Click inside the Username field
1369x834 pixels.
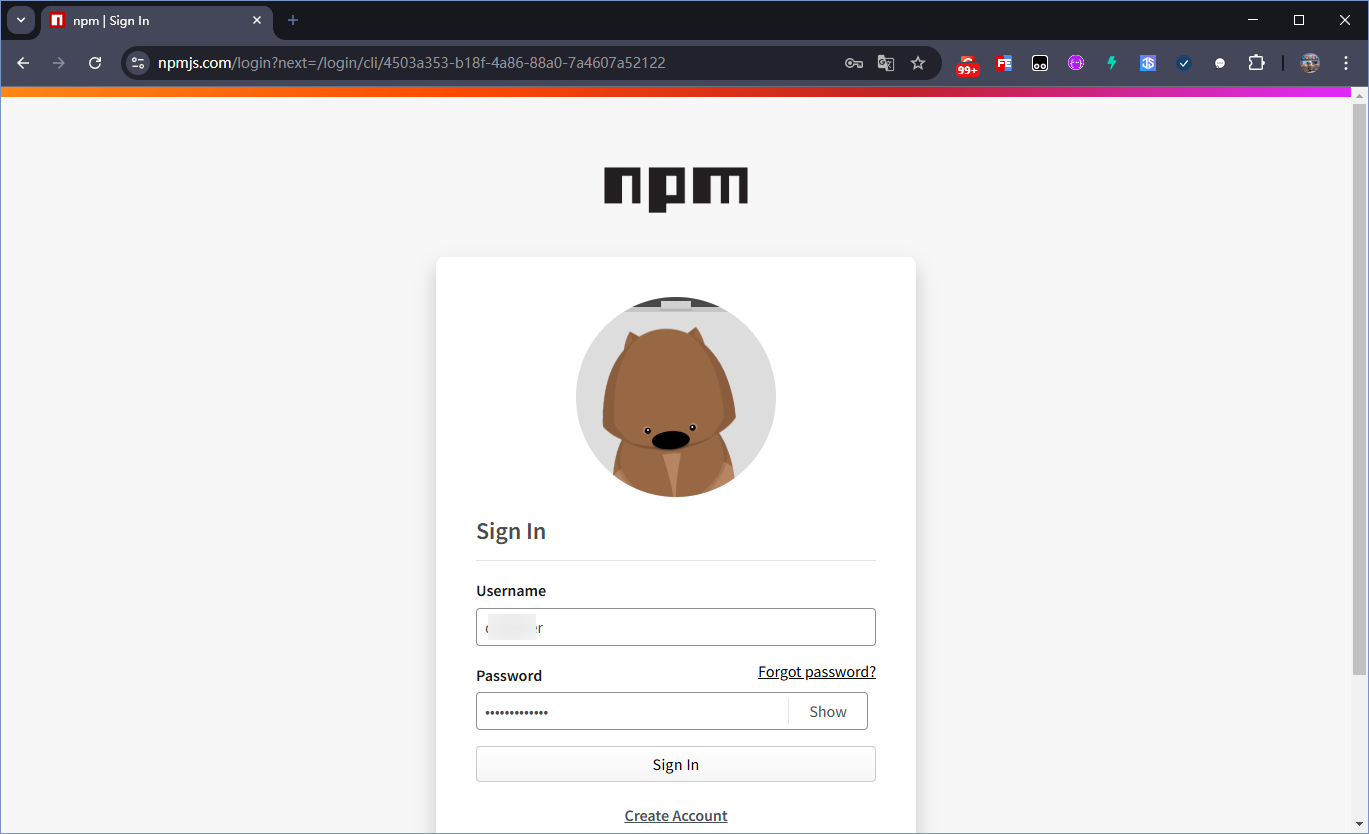(x=675, y=627)
